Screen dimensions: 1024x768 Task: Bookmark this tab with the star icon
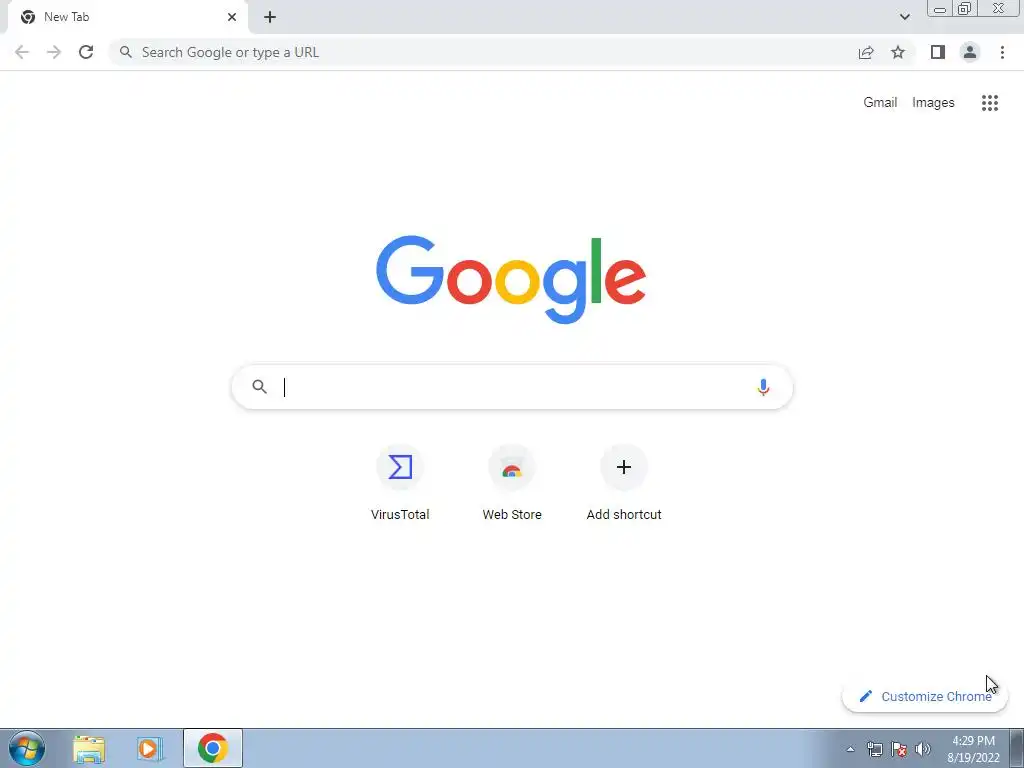[x=898, y=52]
